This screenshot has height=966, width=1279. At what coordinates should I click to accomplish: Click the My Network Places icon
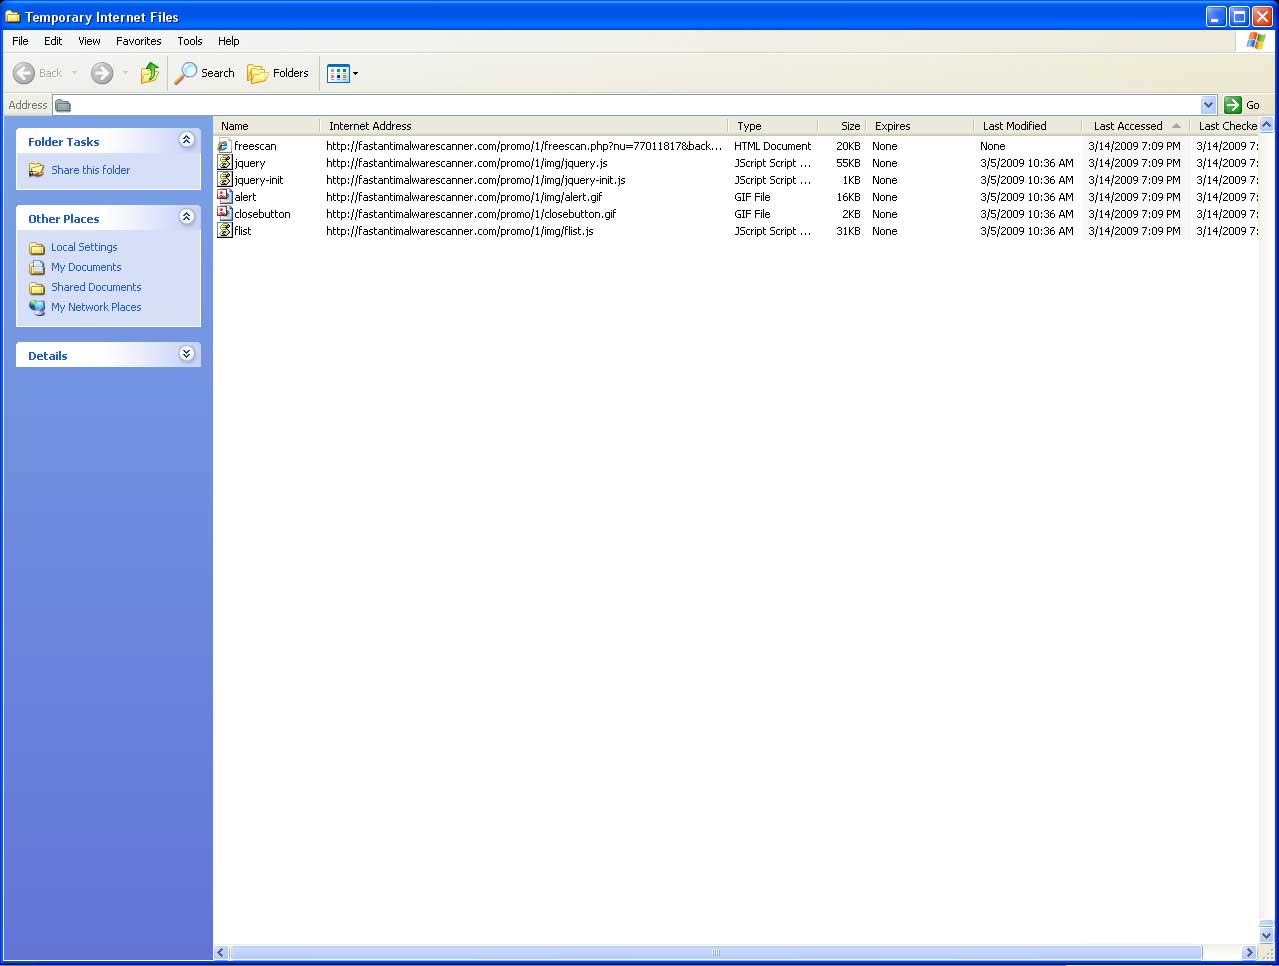[37, 308]
